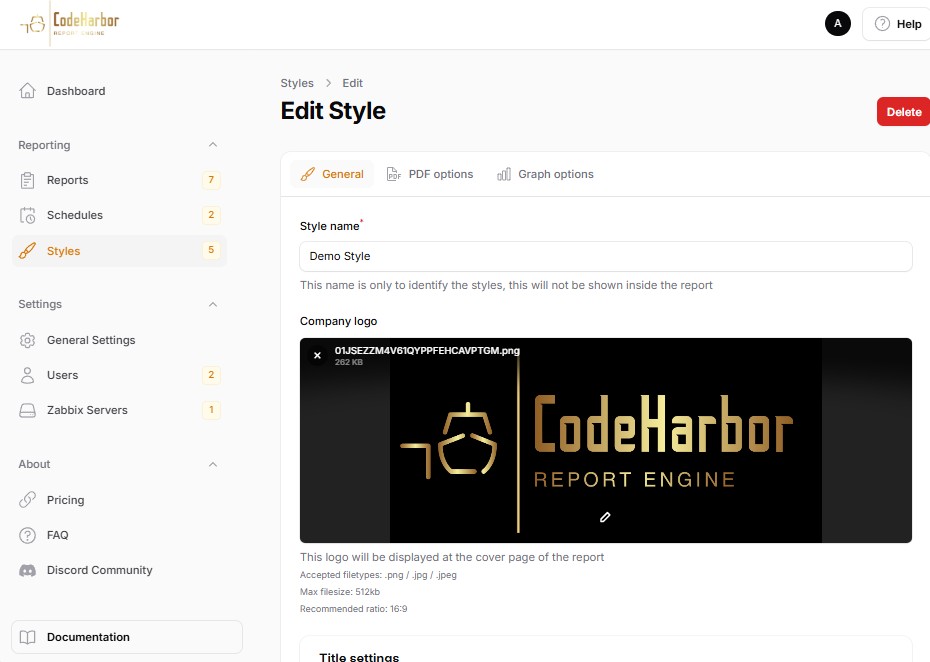The width and height of the screenshot is (930, 662).
Task: Click the breadcrumb chevron separator
Action: (x=328, y=83)
